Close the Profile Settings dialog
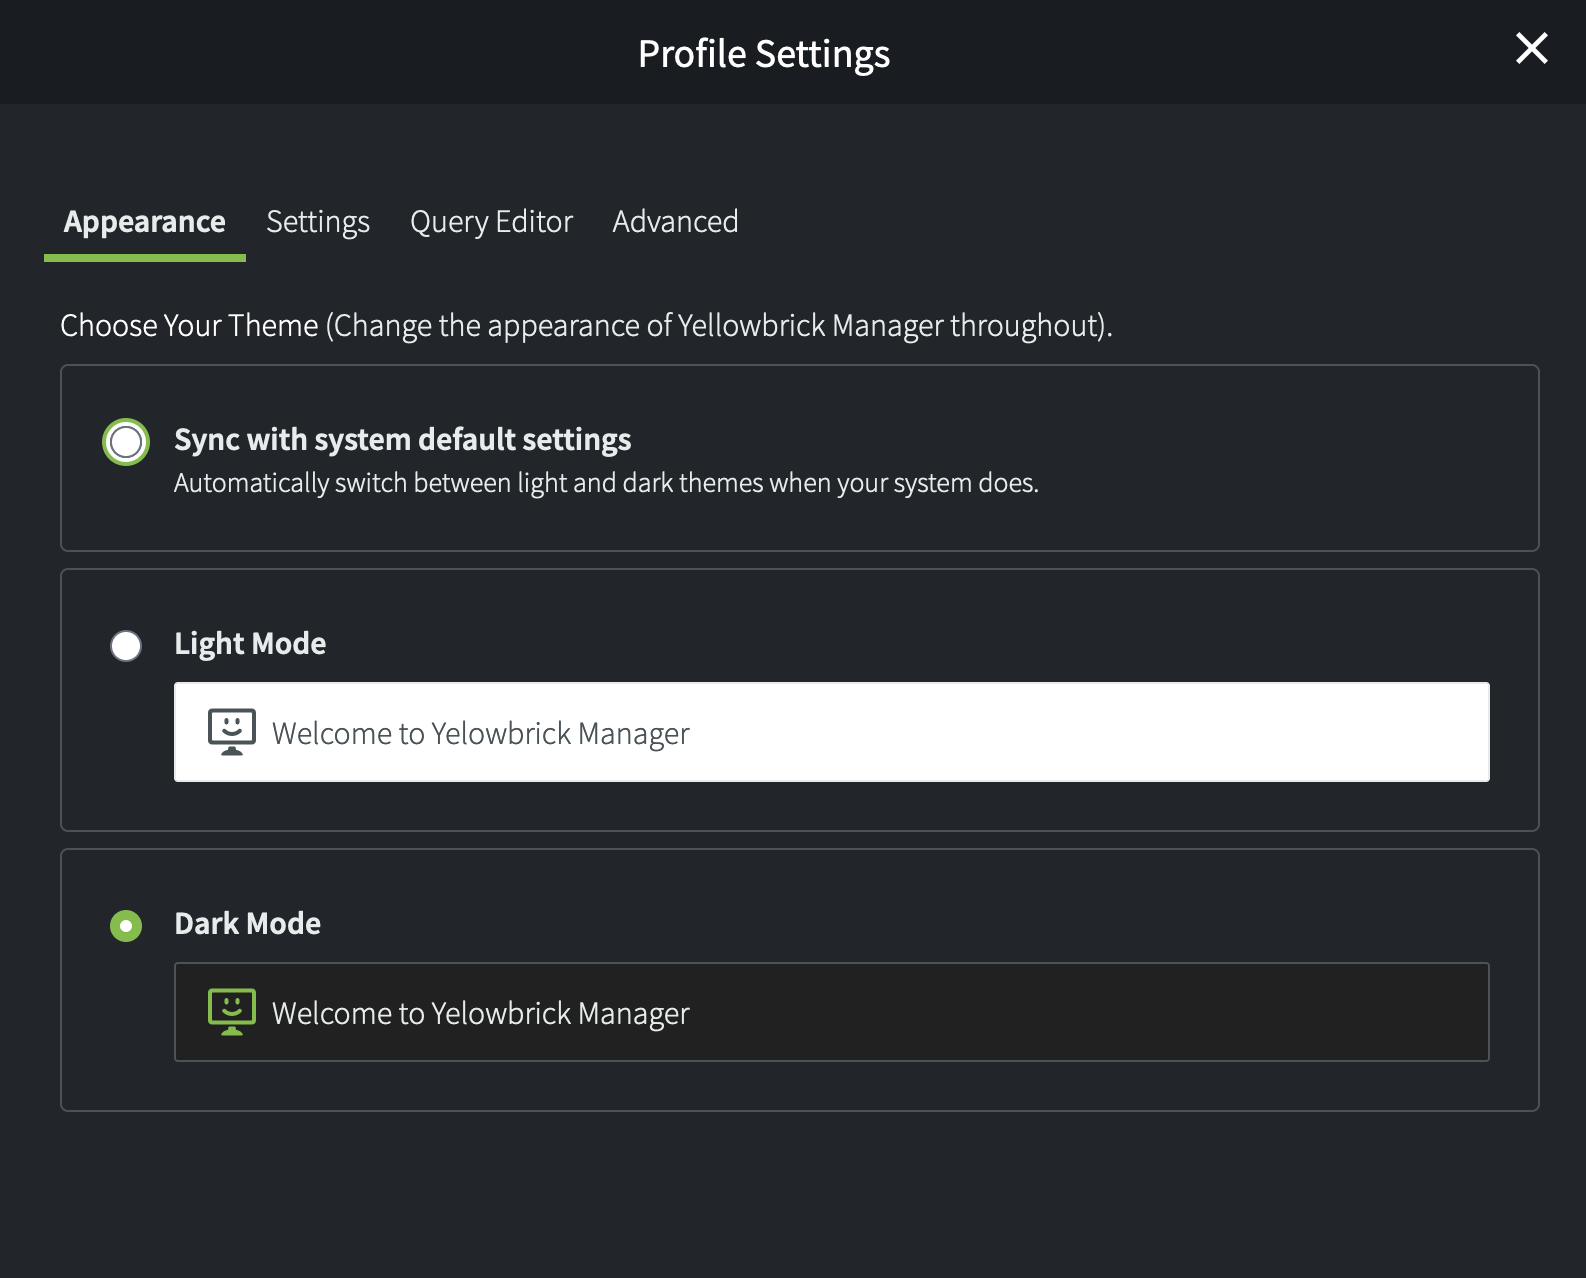The width and height of the screenshot is (1586, 1278). pos(1531,48)
